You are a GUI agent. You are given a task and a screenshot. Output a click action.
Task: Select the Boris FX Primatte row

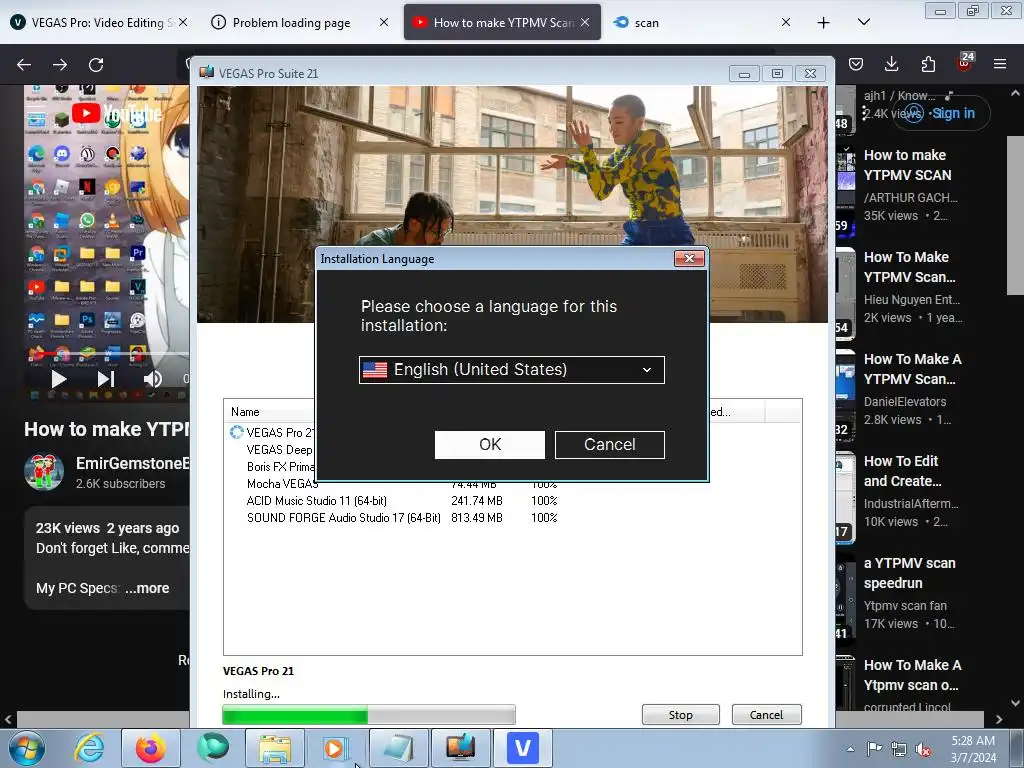pos(281,467)
